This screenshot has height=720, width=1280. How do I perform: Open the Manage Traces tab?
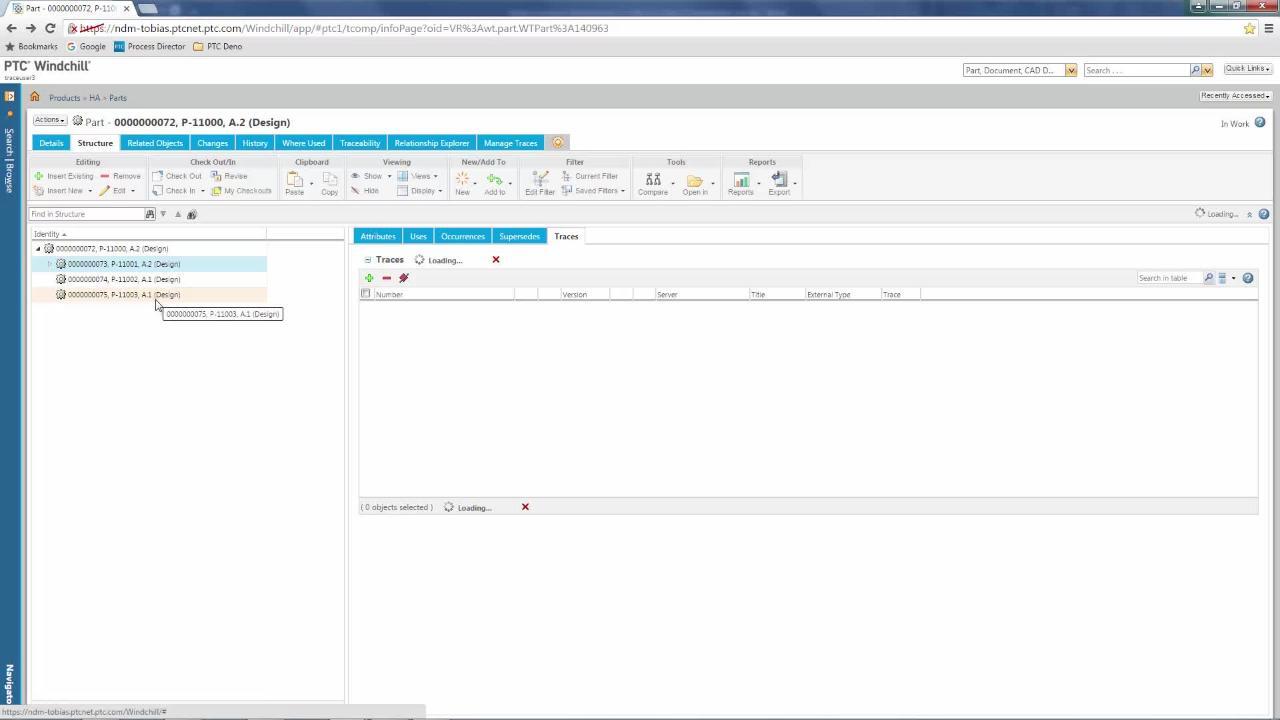(x=511, y=143)
